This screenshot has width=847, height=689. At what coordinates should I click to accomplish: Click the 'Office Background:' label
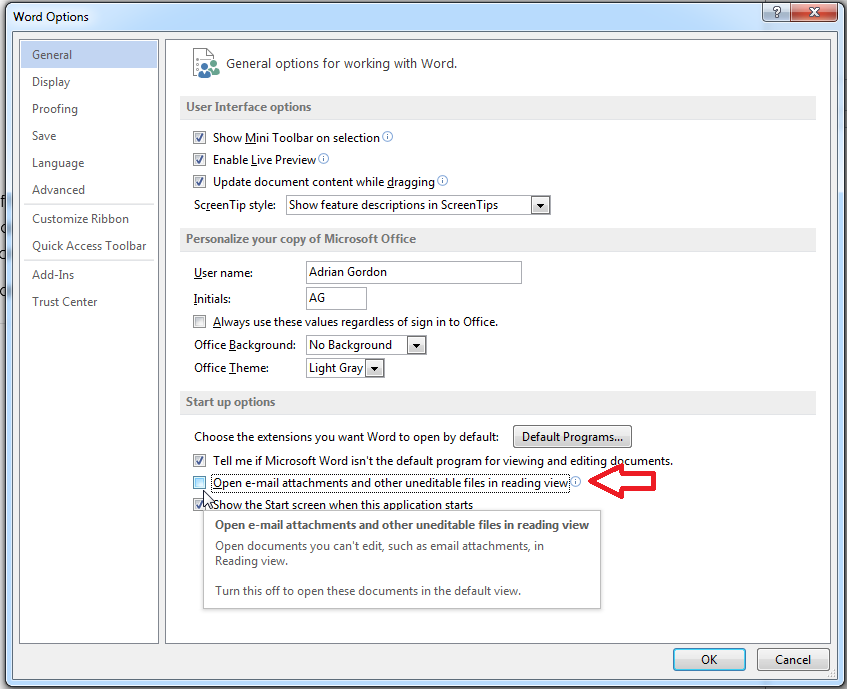click(245, 344)
